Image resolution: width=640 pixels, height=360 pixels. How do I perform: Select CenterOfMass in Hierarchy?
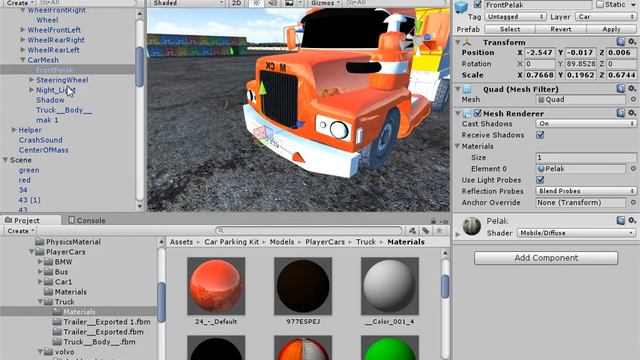click(43, 150)
